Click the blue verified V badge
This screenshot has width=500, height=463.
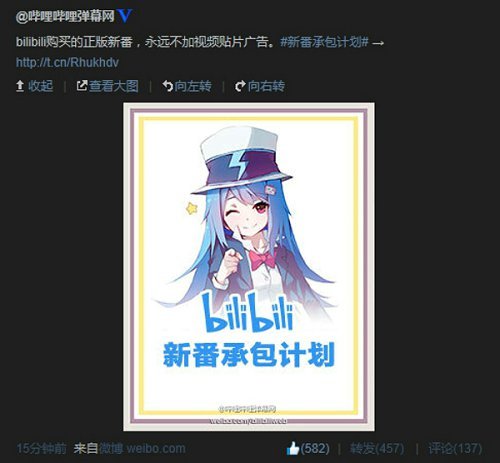(x=125, y=15)
